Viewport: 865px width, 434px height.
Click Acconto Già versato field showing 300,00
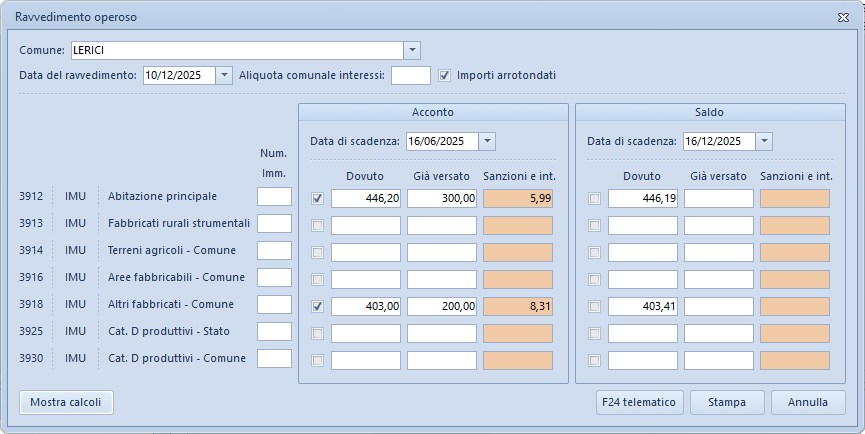[x=442, y=199]
